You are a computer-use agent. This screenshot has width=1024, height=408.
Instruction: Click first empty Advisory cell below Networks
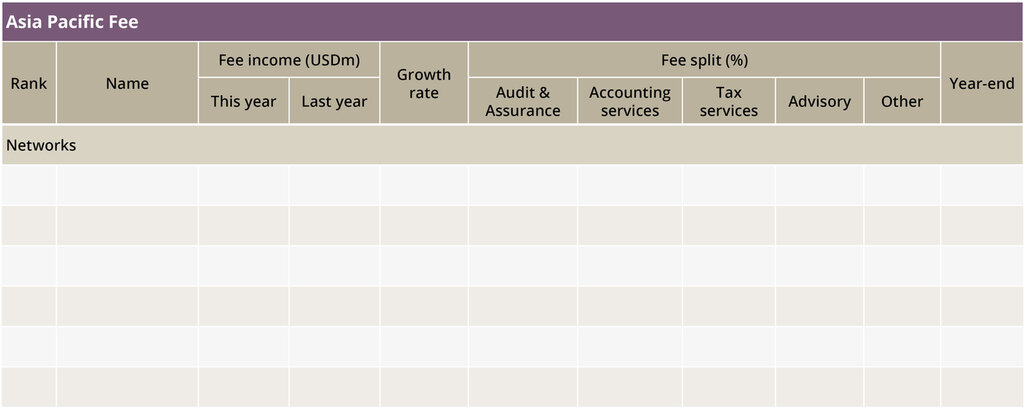[x=819, y=185]
